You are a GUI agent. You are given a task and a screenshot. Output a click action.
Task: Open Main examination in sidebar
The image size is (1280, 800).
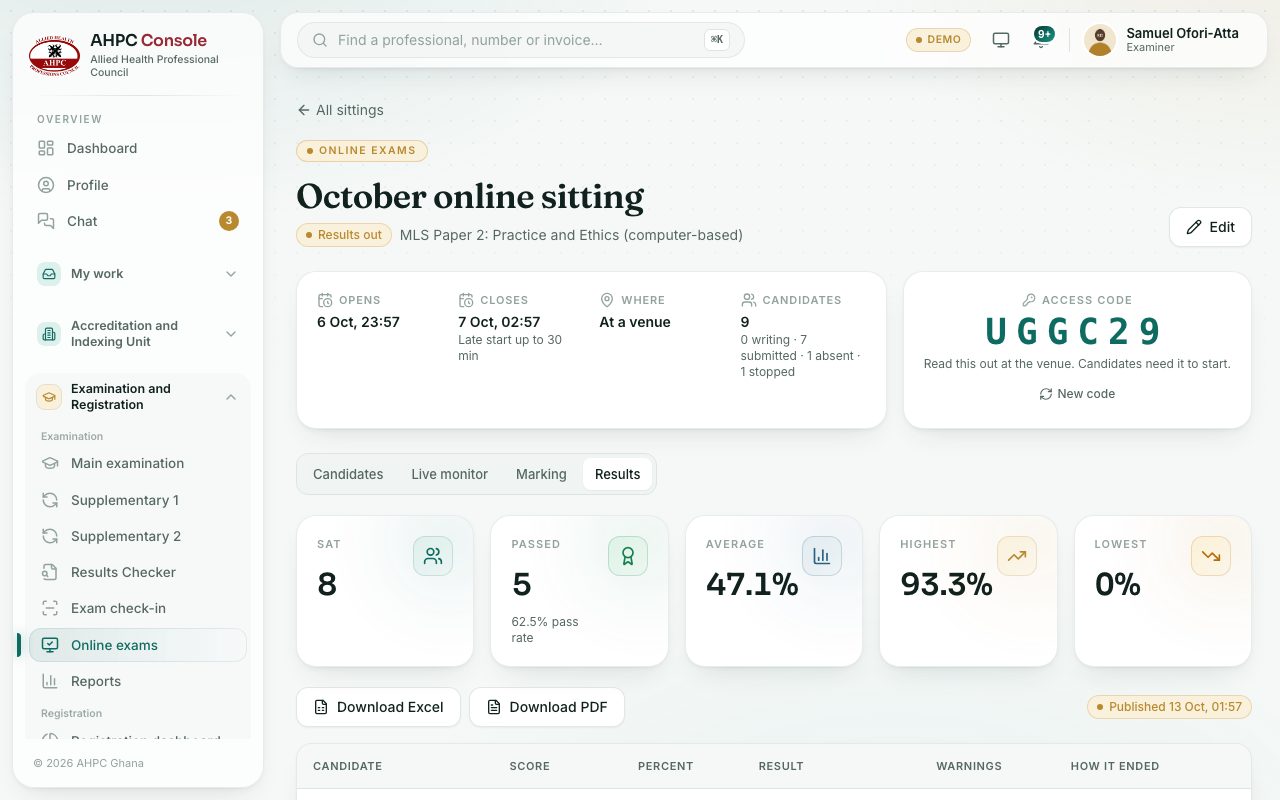click(138, 463)
